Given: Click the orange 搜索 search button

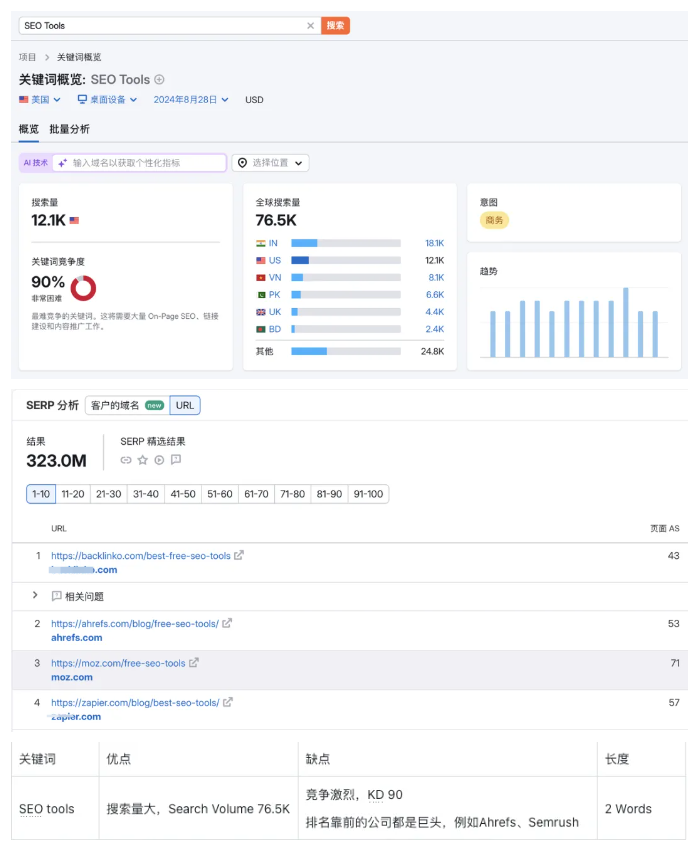Looking at the screenshot, I should point(335,26).
